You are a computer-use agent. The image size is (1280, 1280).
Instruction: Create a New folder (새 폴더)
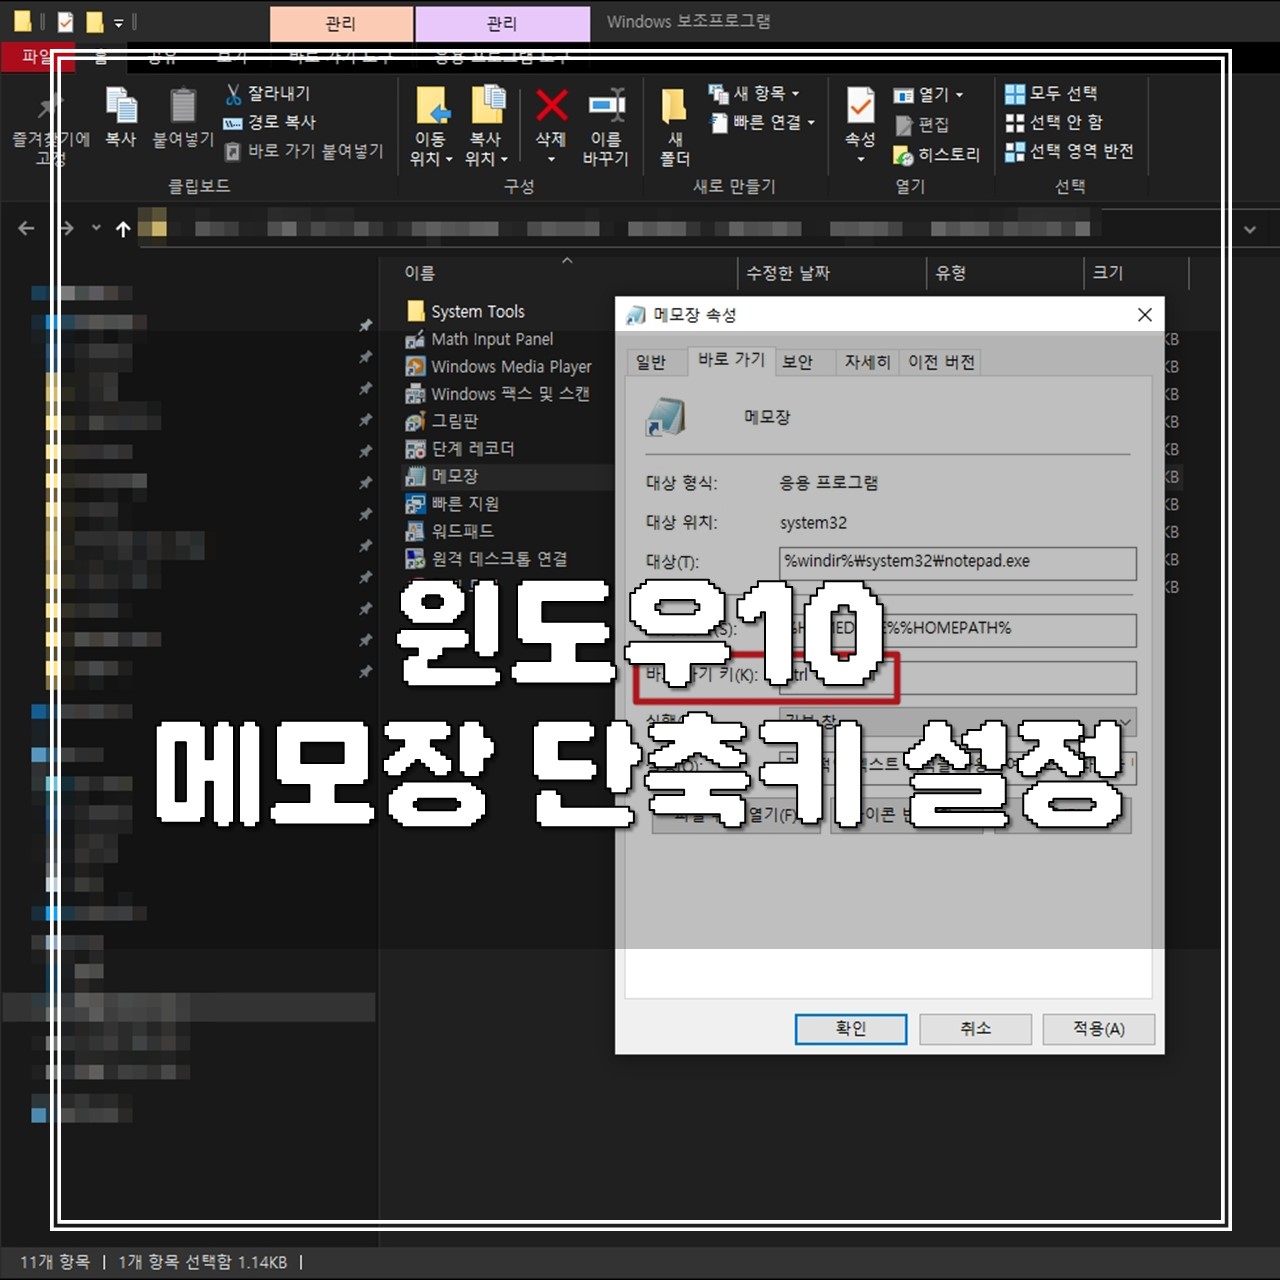(675, 127)
